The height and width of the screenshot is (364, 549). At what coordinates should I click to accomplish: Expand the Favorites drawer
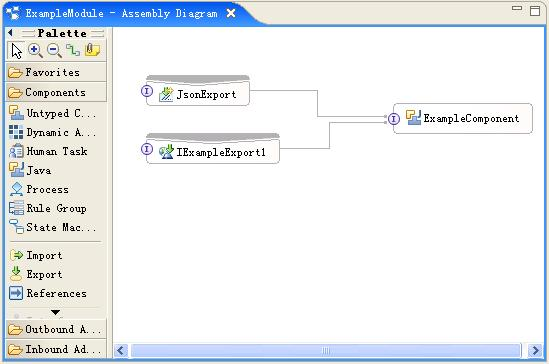coord(56,72)
